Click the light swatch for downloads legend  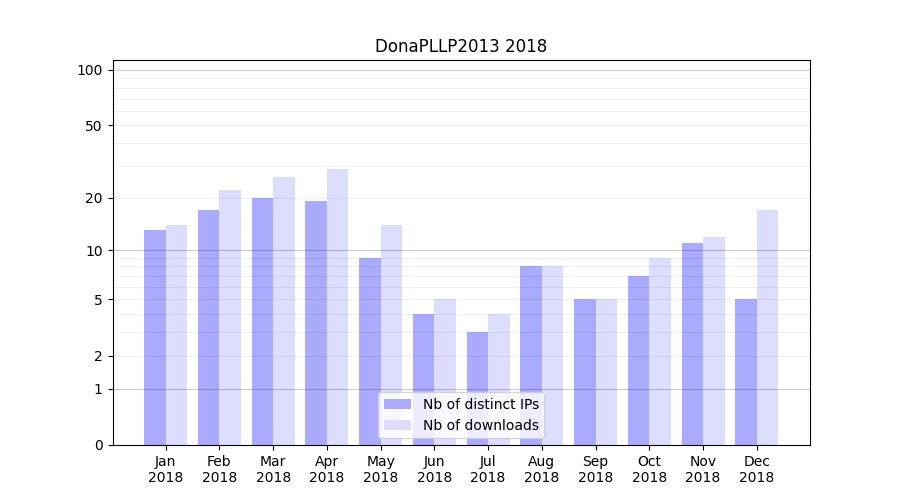397,425
